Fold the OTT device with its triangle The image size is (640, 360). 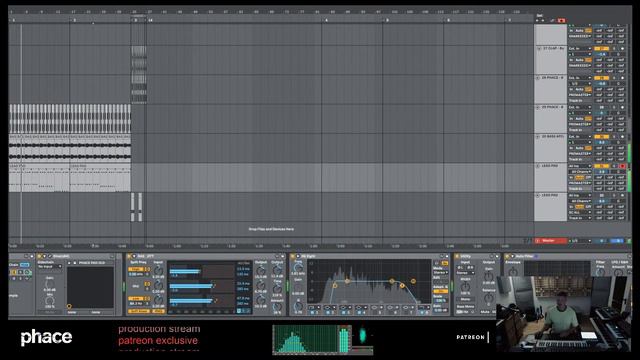[x=134, y=256]
